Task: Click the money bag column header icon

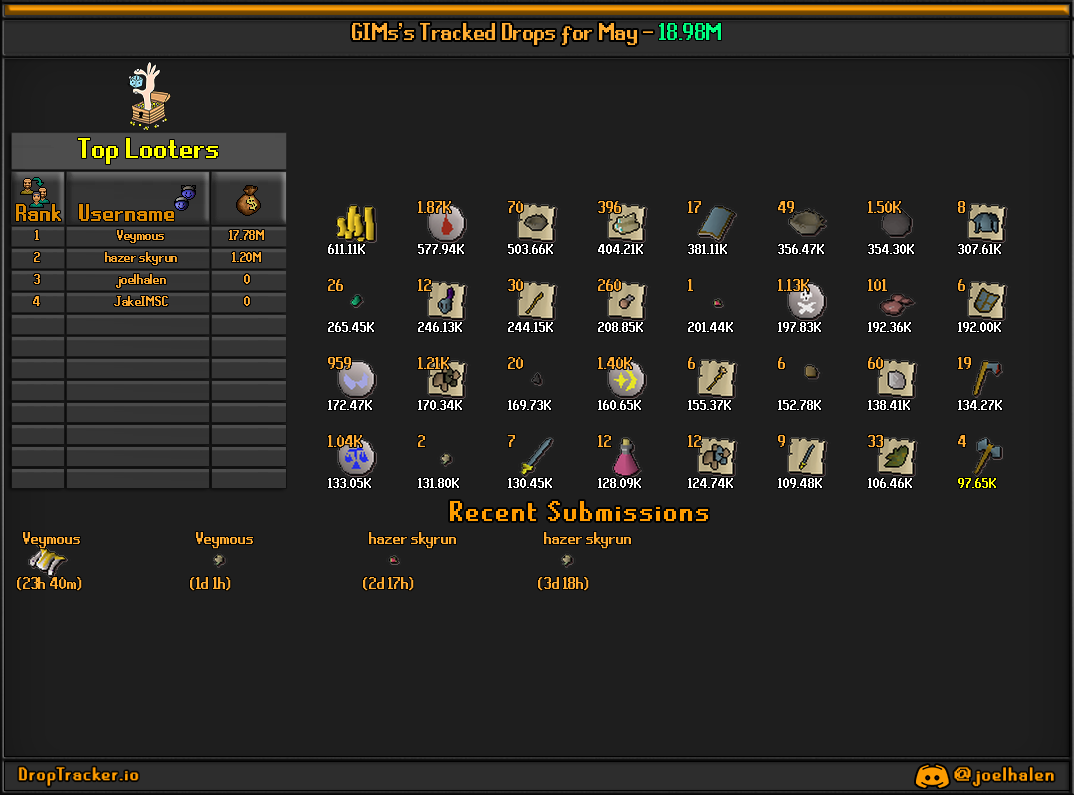Action: (249, 199)
